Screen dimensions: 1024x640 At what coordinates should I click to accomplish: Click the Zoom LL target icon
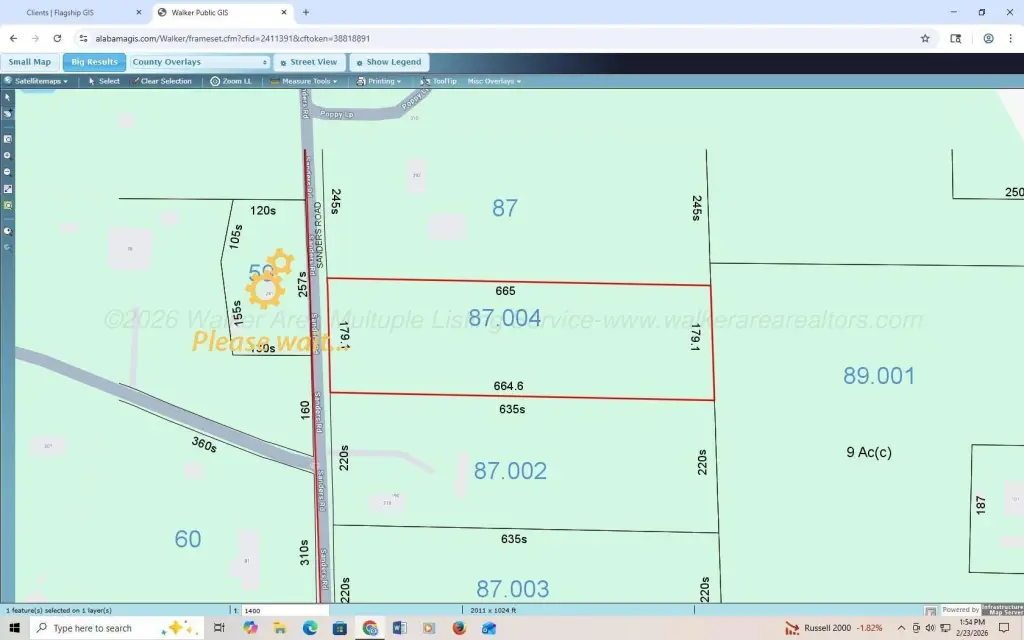[x=215, y=81]
